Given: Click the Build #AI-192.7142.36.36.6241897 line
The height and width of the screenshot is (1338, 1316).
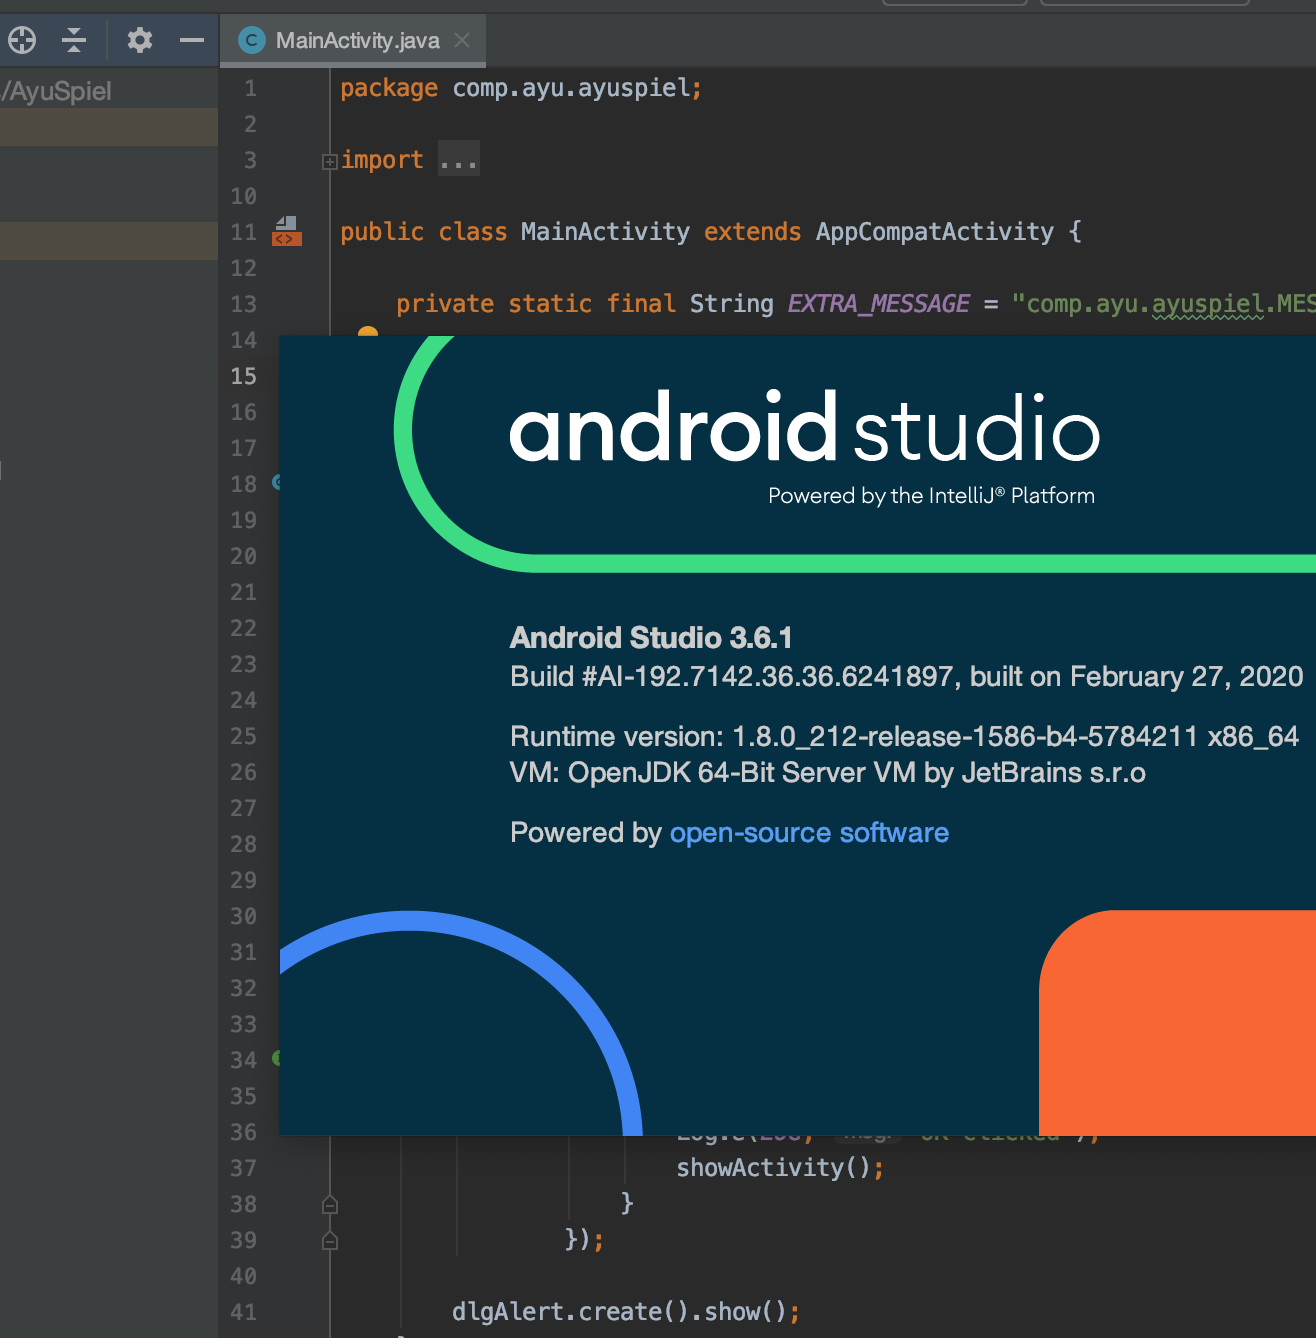Looking at the screenshot, I should 906,677.
